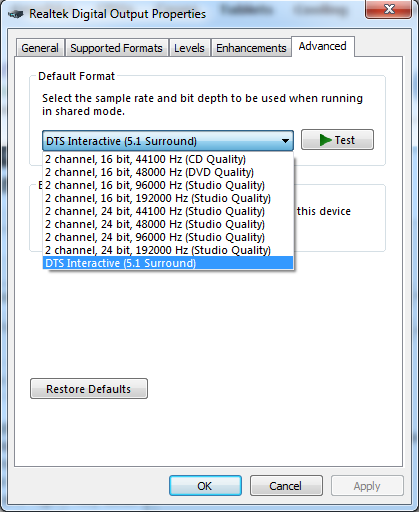Select 2 channel, 16 bit, 192000 Hz option

coord(168,198)
